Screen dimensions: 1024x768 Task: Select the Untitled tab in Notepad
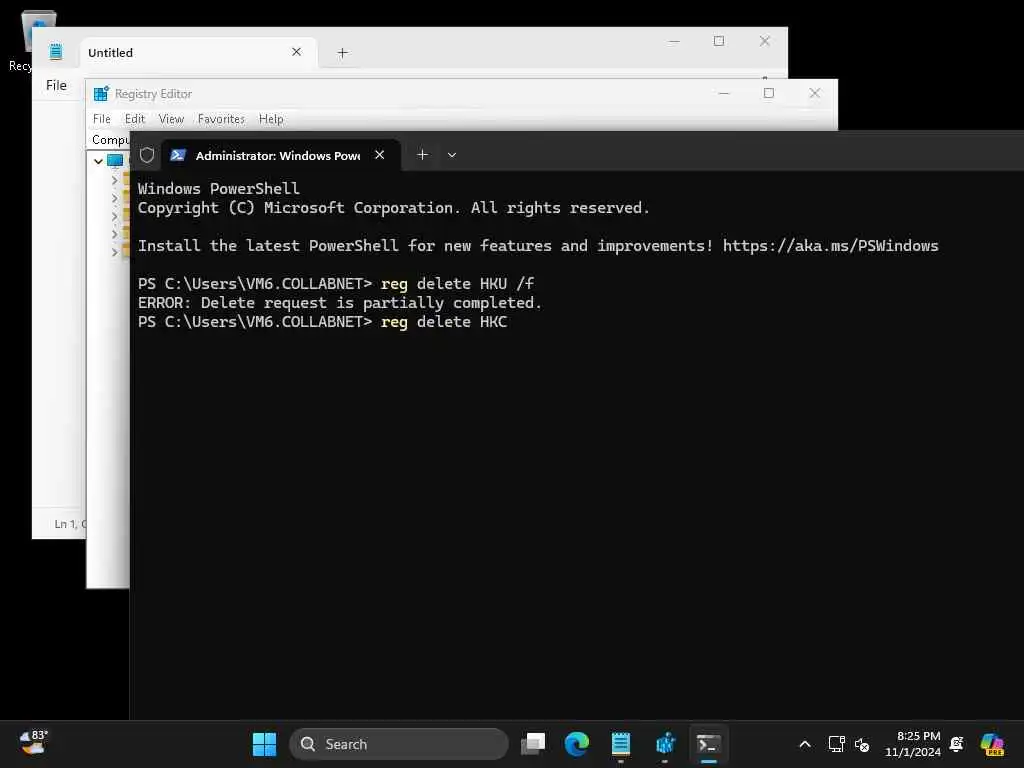[x=198, y=52]
